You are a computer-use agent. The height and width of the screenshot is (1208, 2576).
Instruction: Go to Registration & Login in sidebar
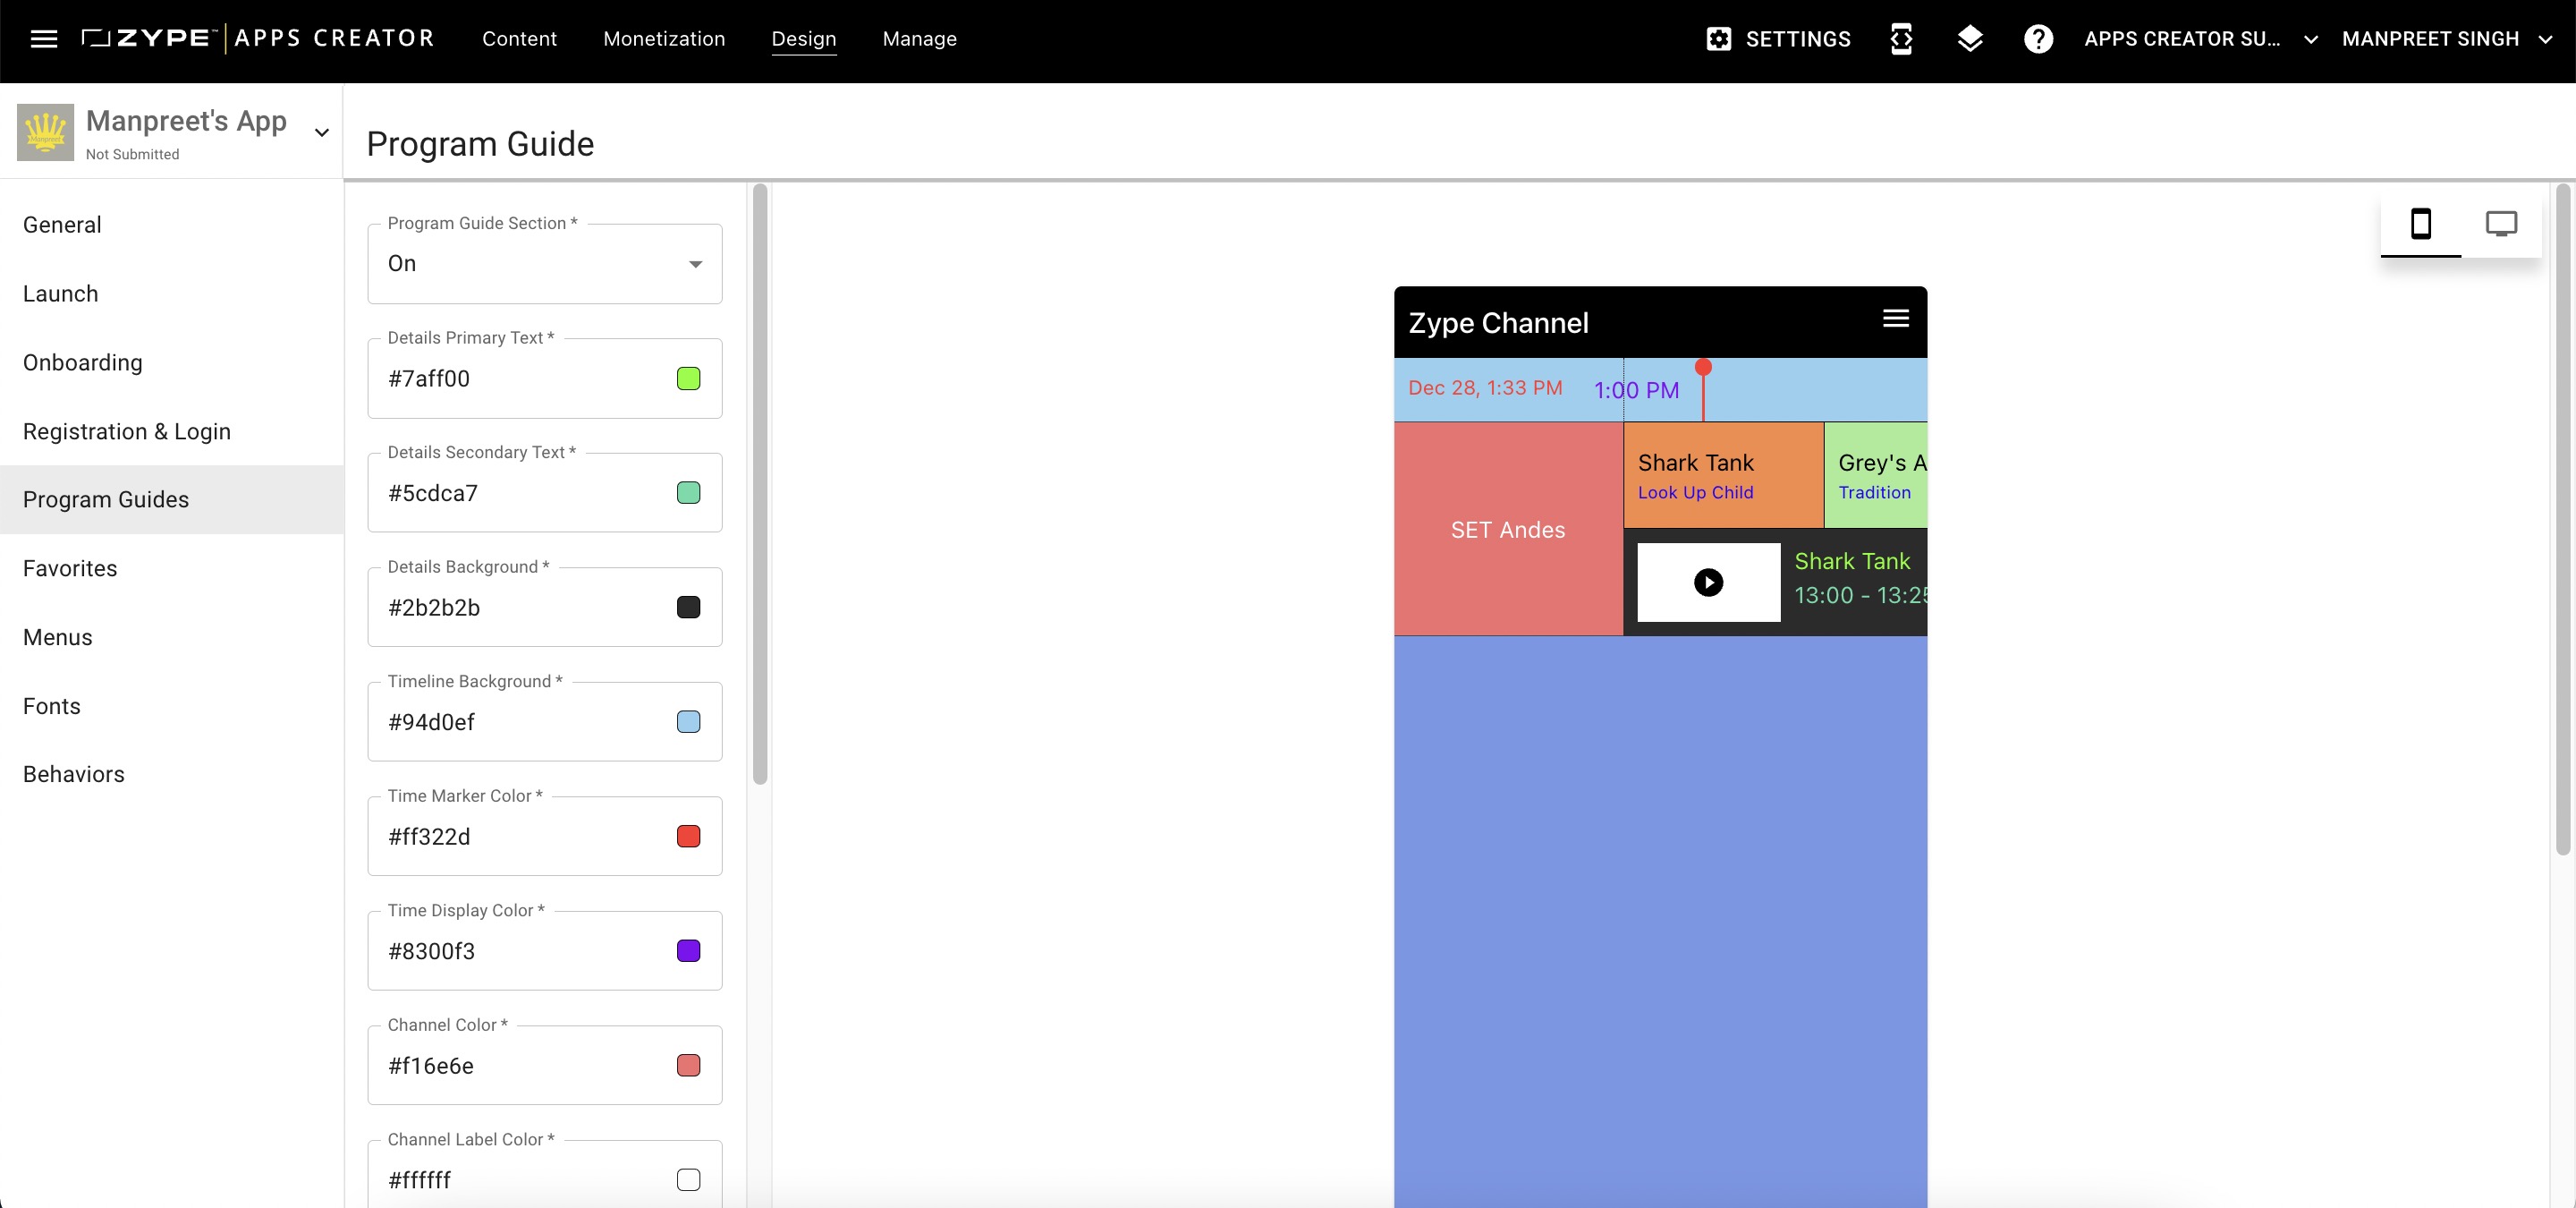coord(172,431)
